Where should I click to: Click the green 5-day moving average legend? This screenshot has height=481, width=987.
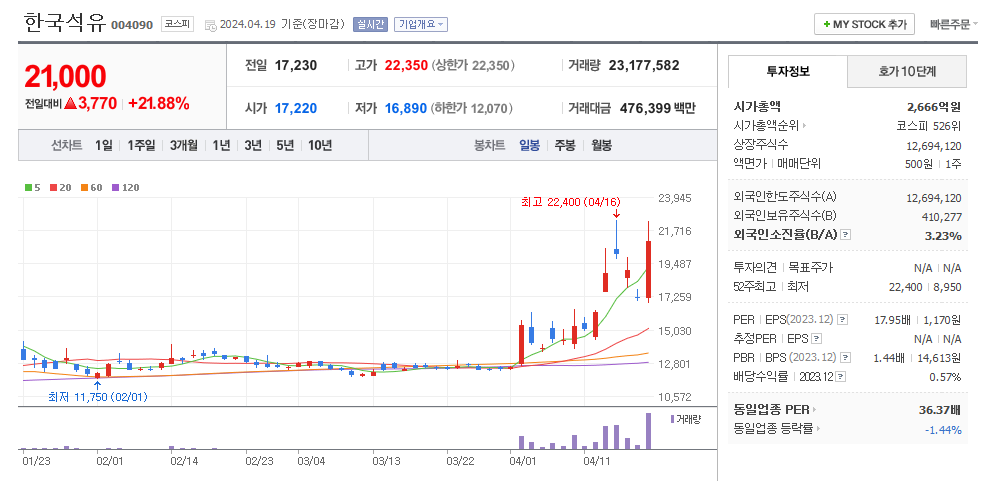32,188
